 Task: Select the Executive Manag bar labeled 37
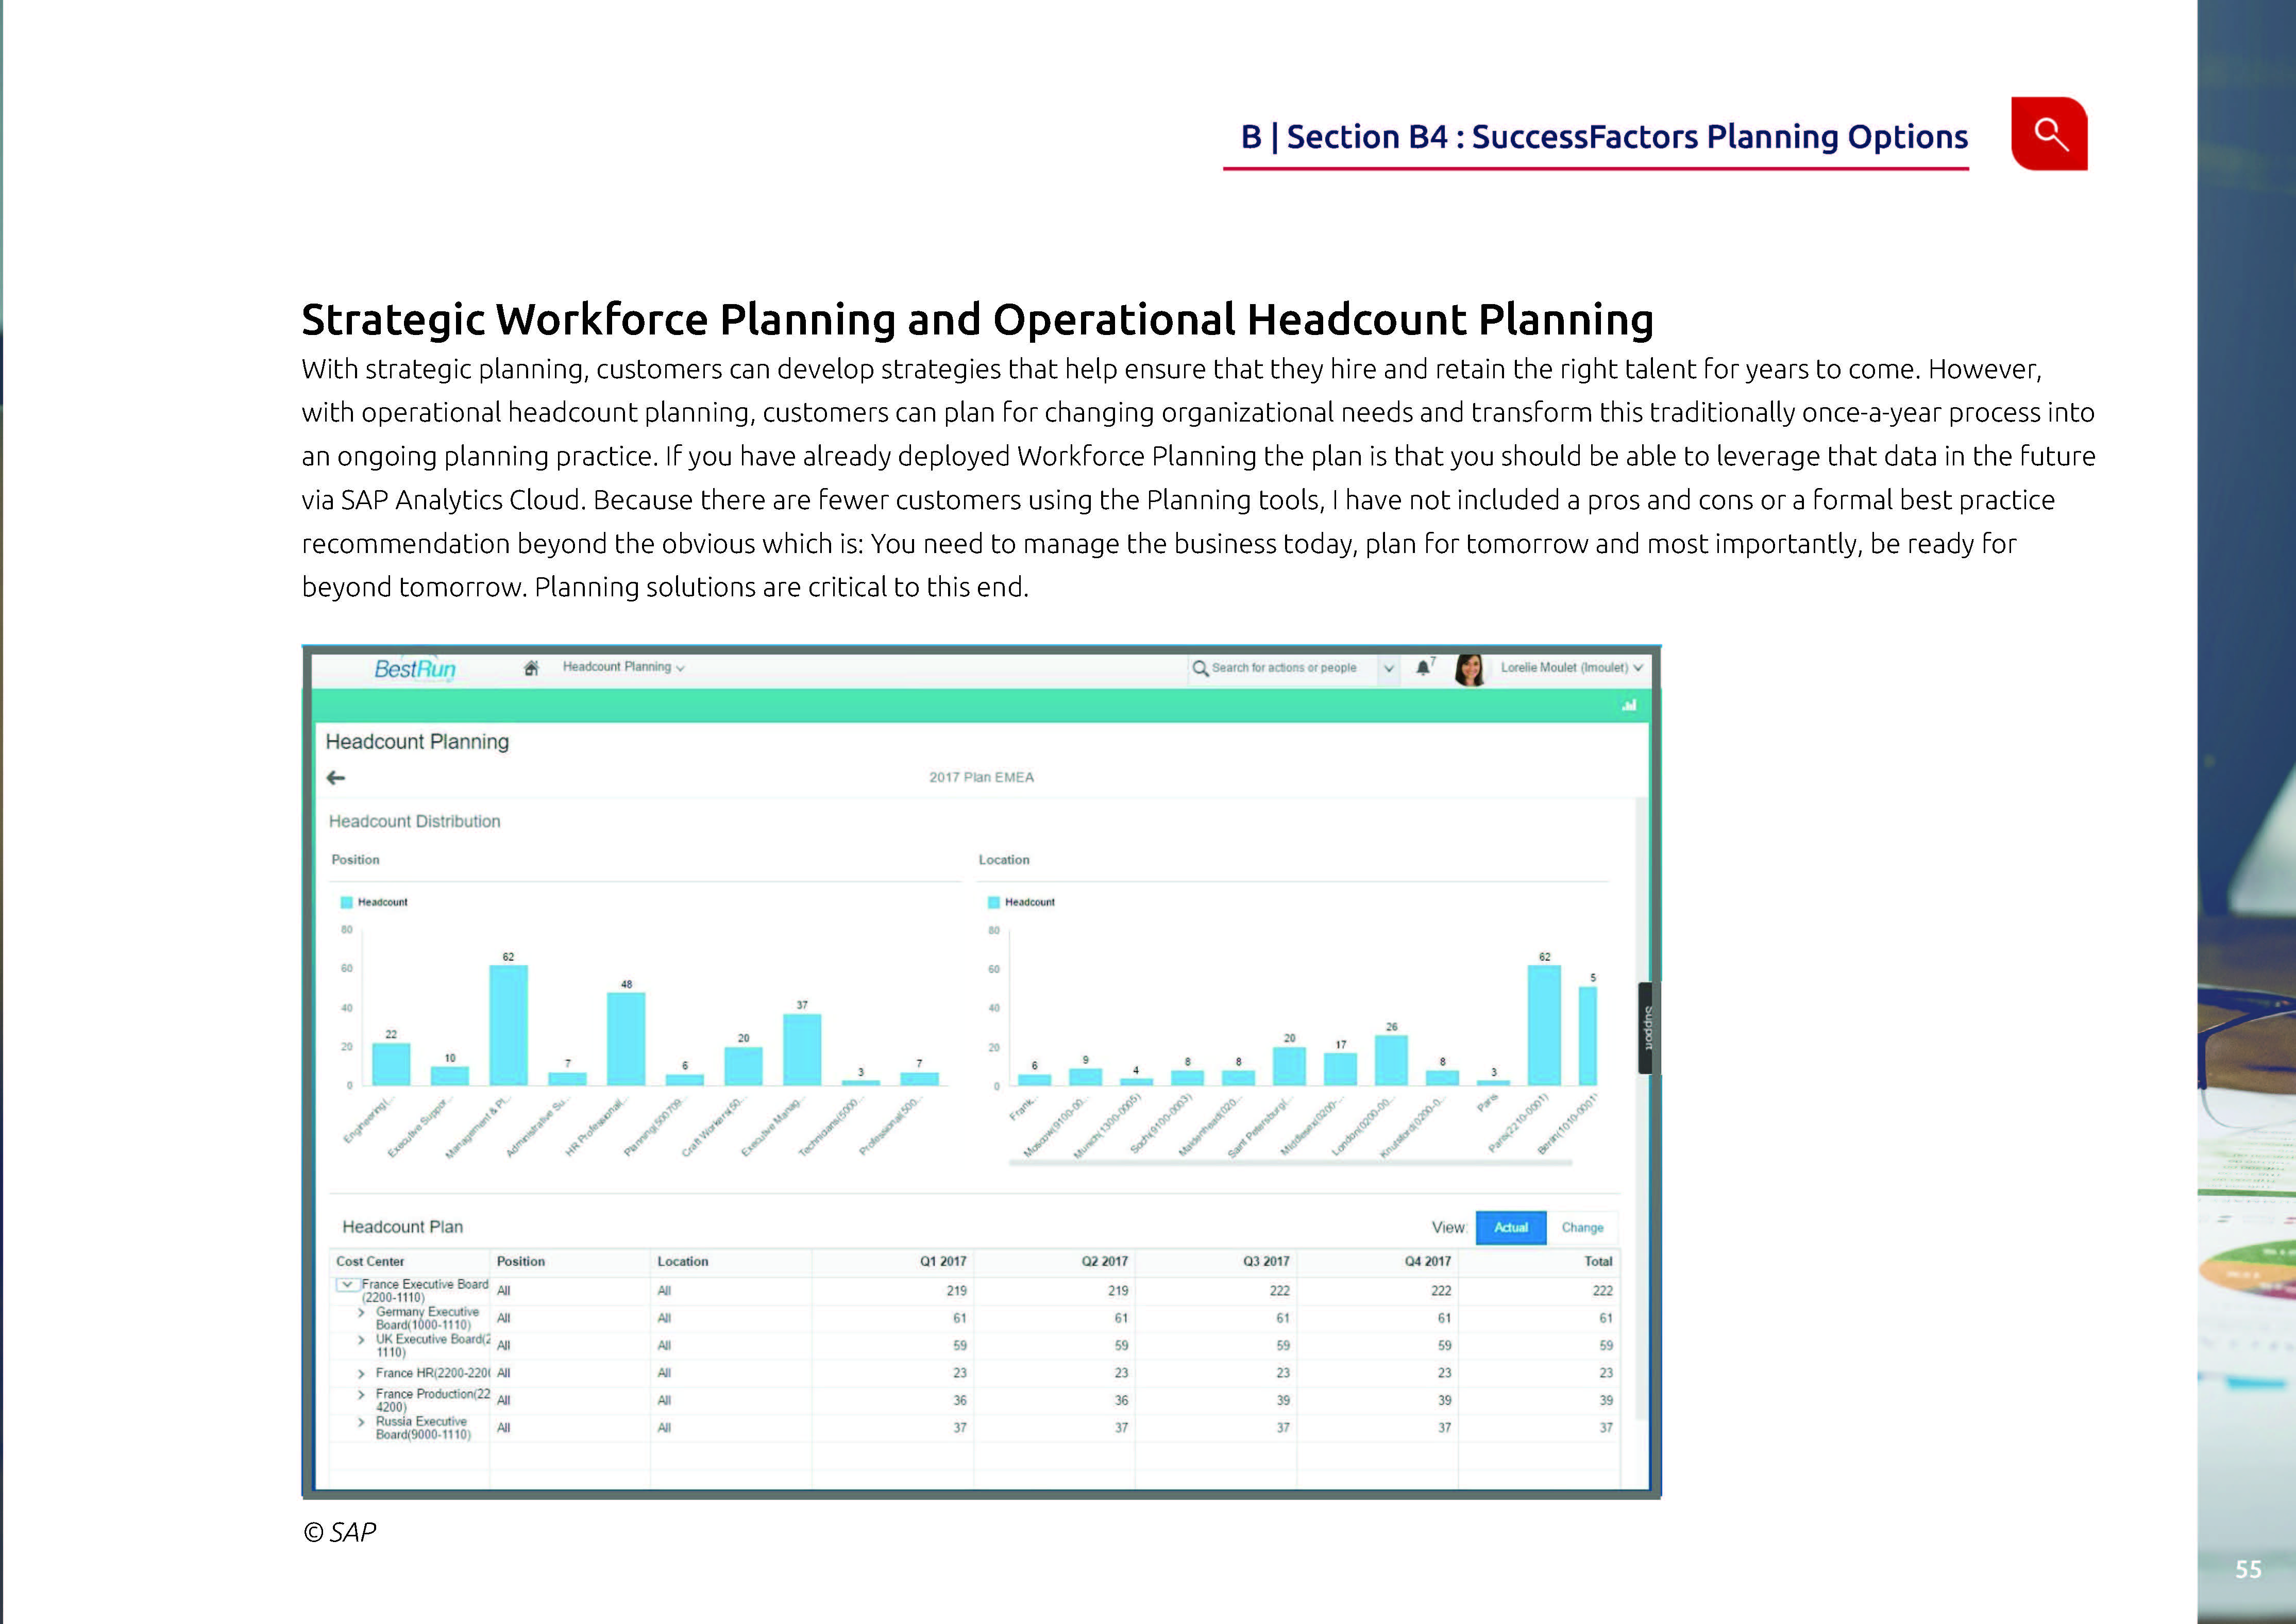[802, 1050]
